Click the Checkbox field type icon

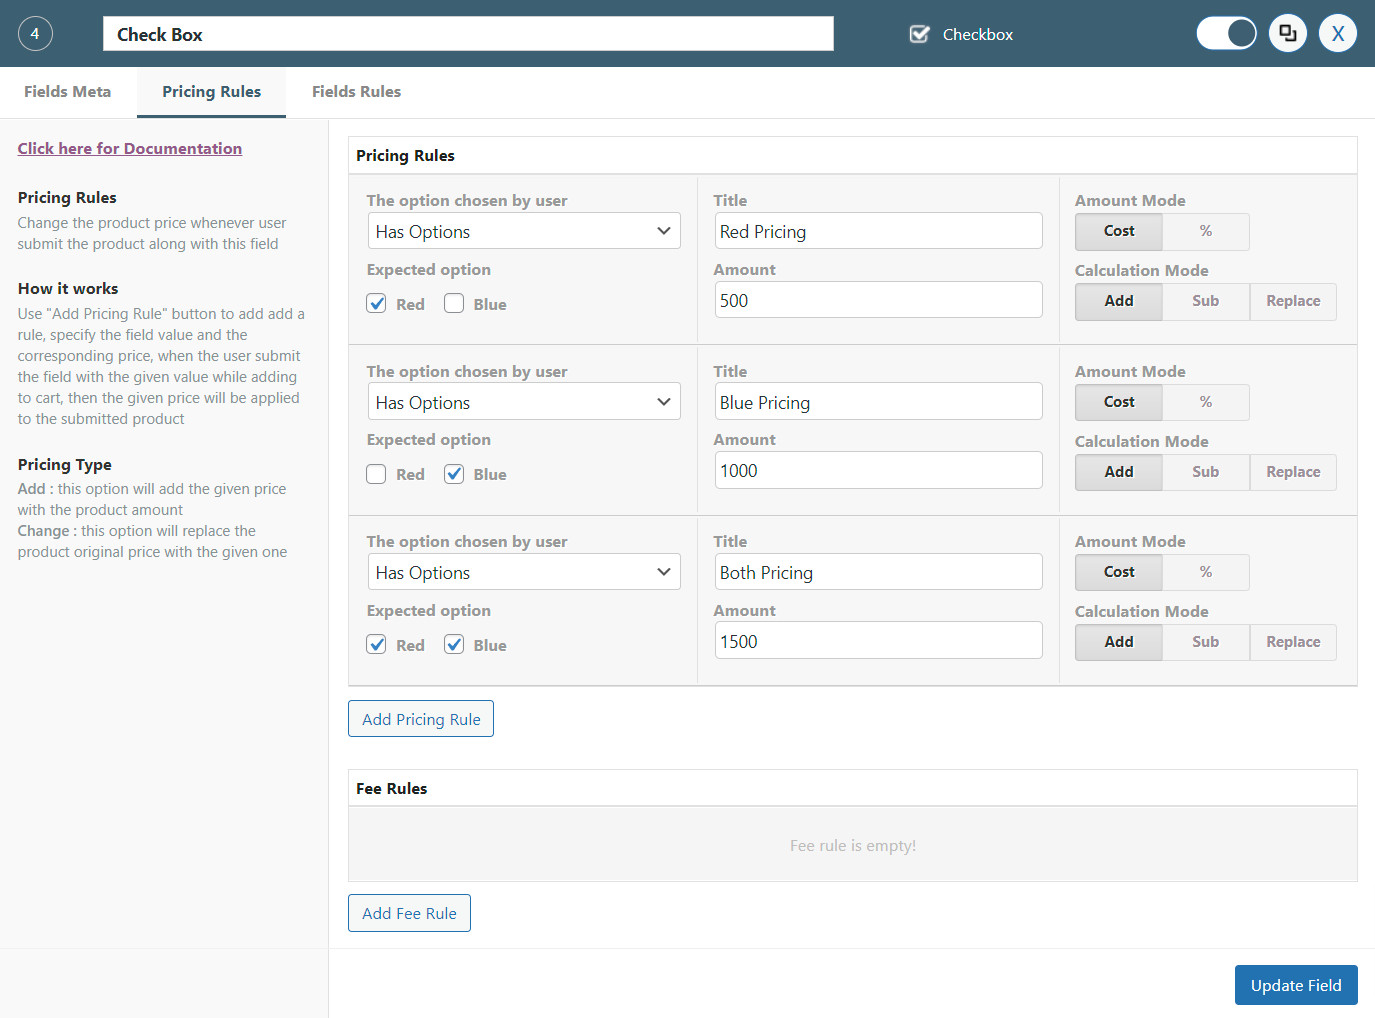[919, 34]
